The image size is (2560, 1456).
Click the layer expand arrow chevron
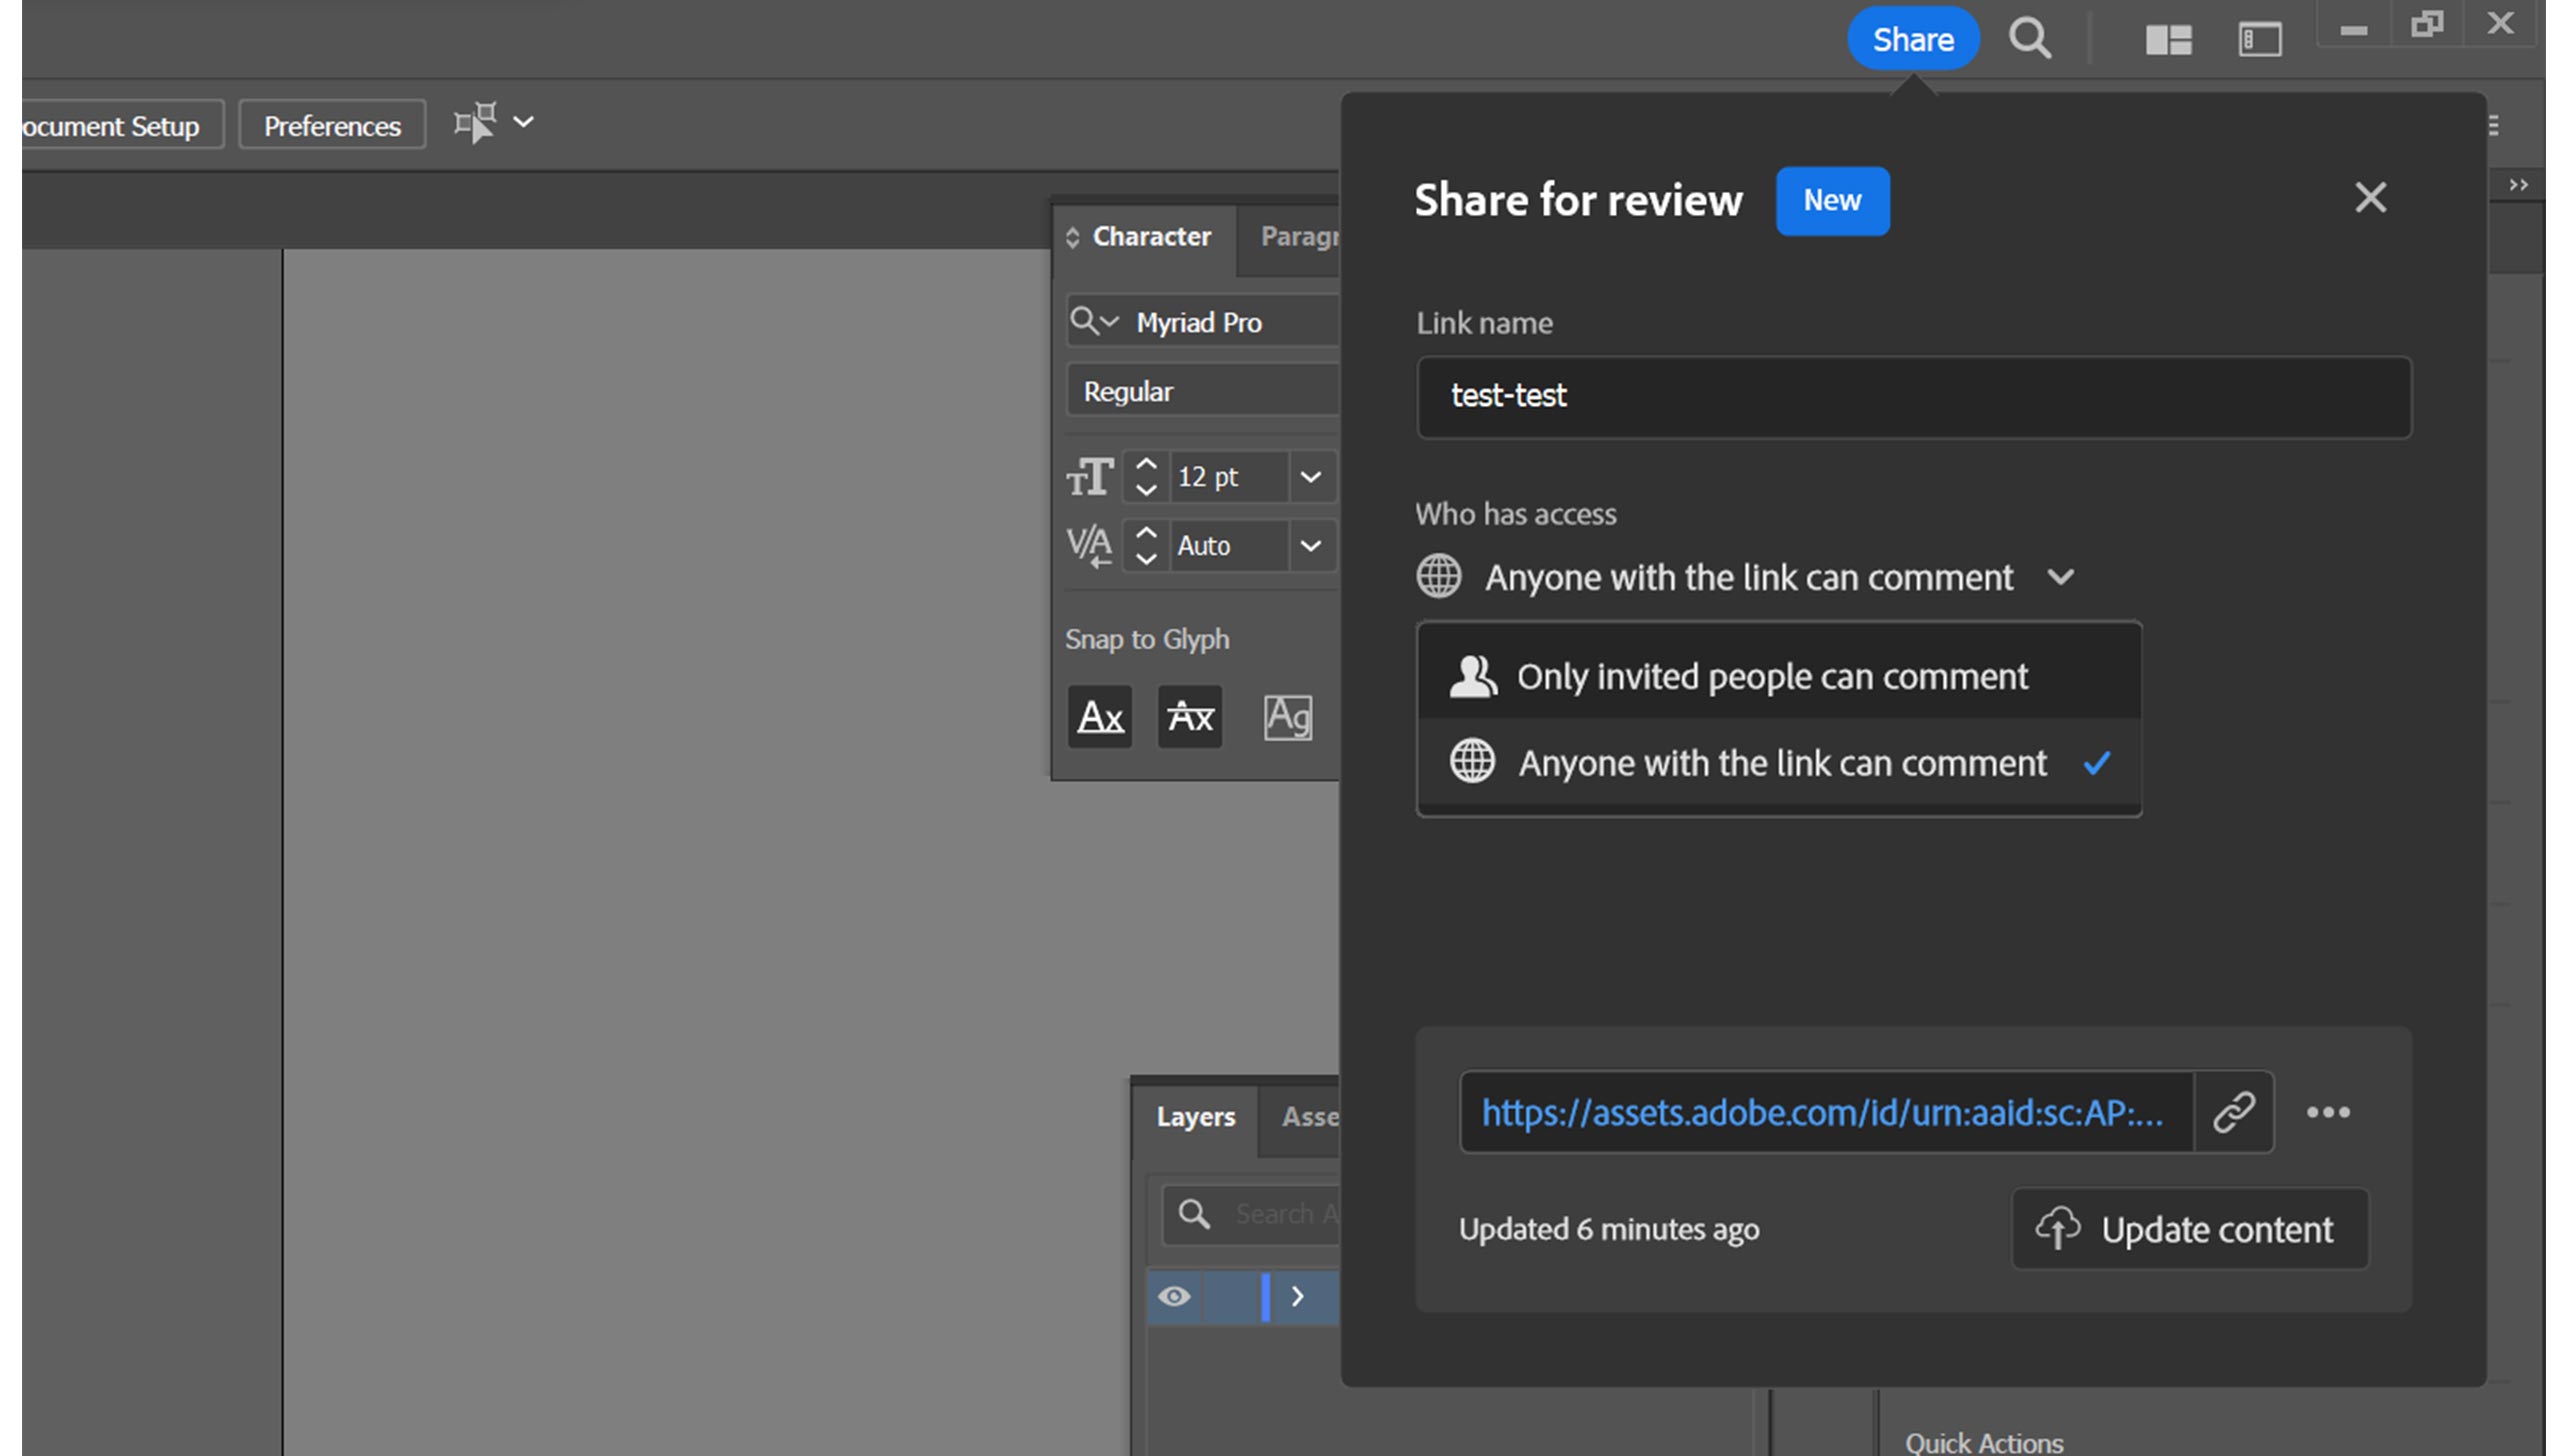click(x=1296, y=1294)
